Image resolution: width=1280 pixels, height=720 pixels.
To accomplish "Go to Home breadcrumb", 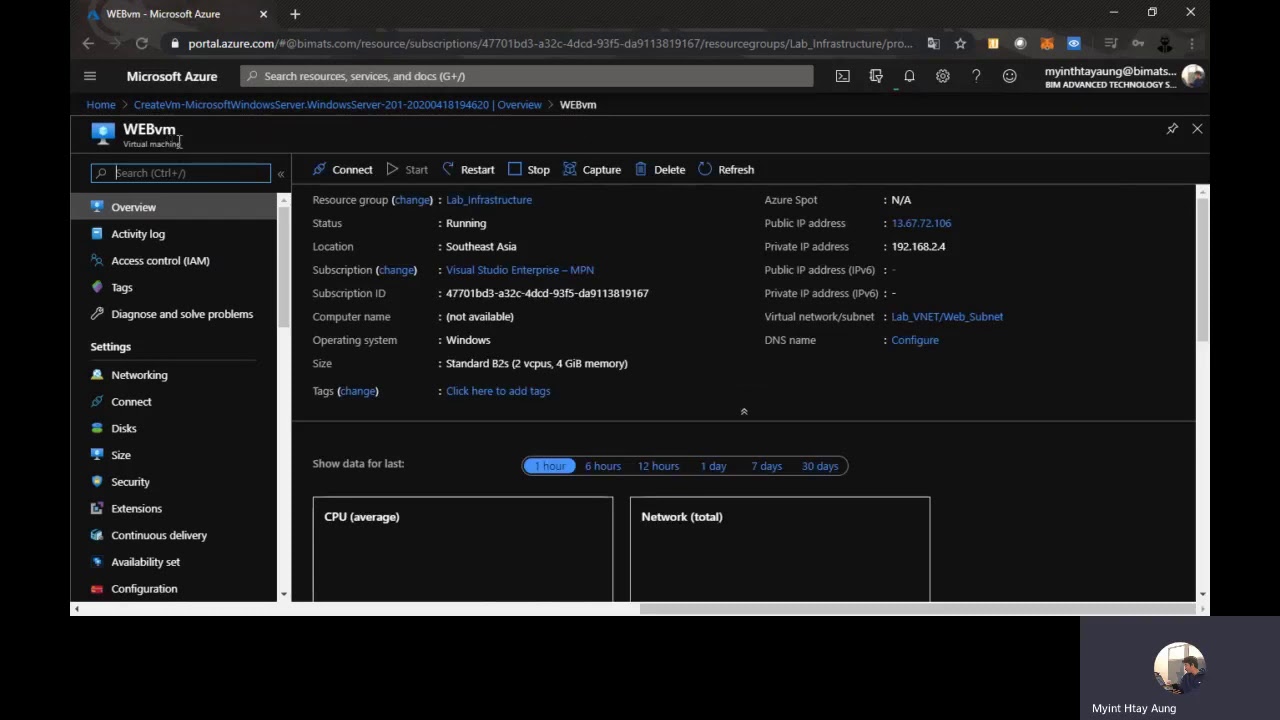I will pos(101,105).
